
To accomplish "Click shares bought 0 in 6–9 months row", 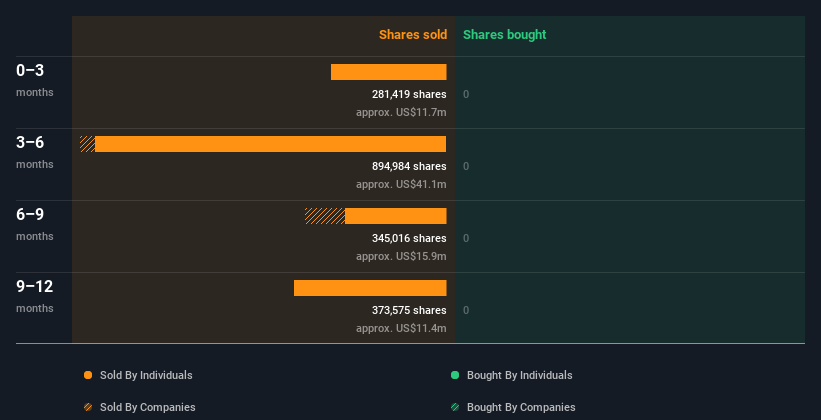I will (x=466, y=239).
